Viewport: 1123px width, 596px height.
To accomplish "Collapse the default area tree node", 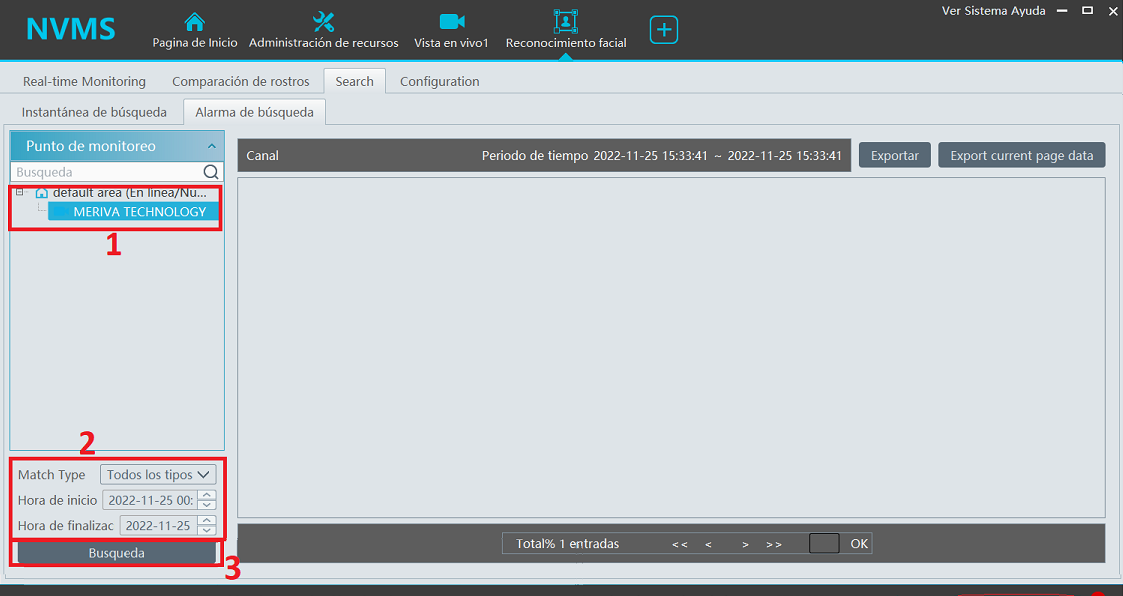I will tap(20, 191).
